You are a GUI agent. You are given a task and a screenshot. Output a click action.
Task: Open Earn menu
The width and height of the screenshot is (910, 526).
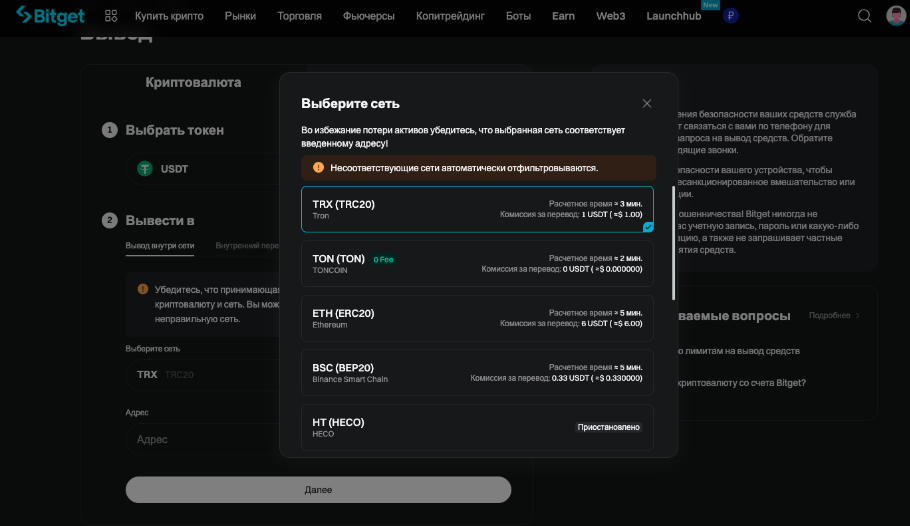(x=564, y=16)
